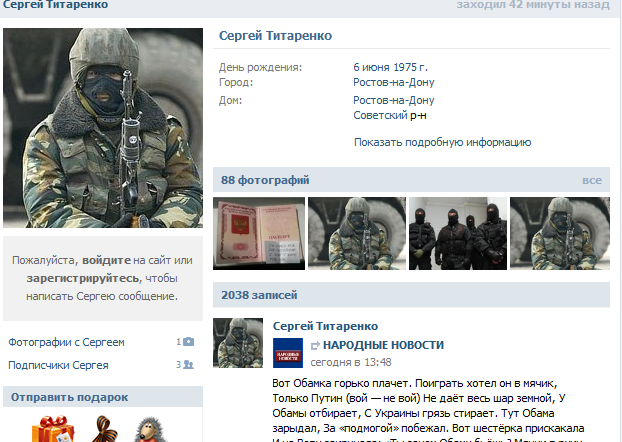
Task: Click the camera icon beside Фотографии с Сергеем
Action: [188, 342]
